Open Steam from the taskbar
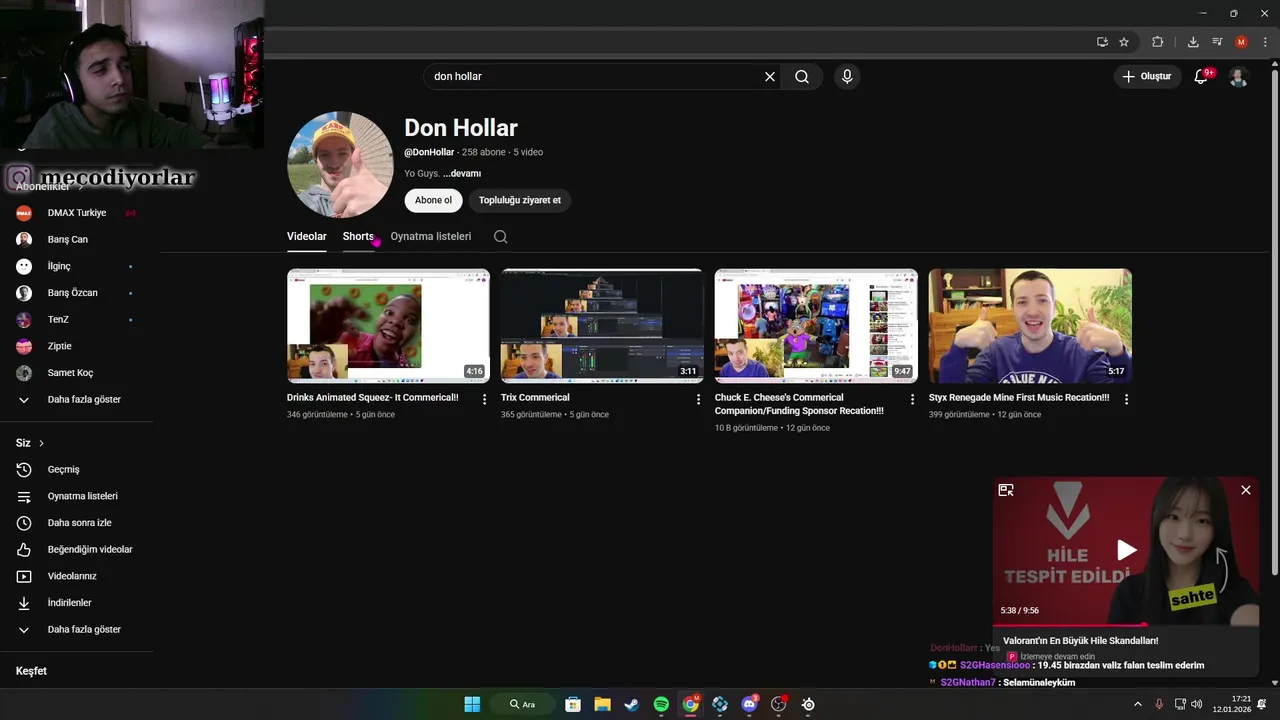1280x720 pixels. click(x=631, y=704)
